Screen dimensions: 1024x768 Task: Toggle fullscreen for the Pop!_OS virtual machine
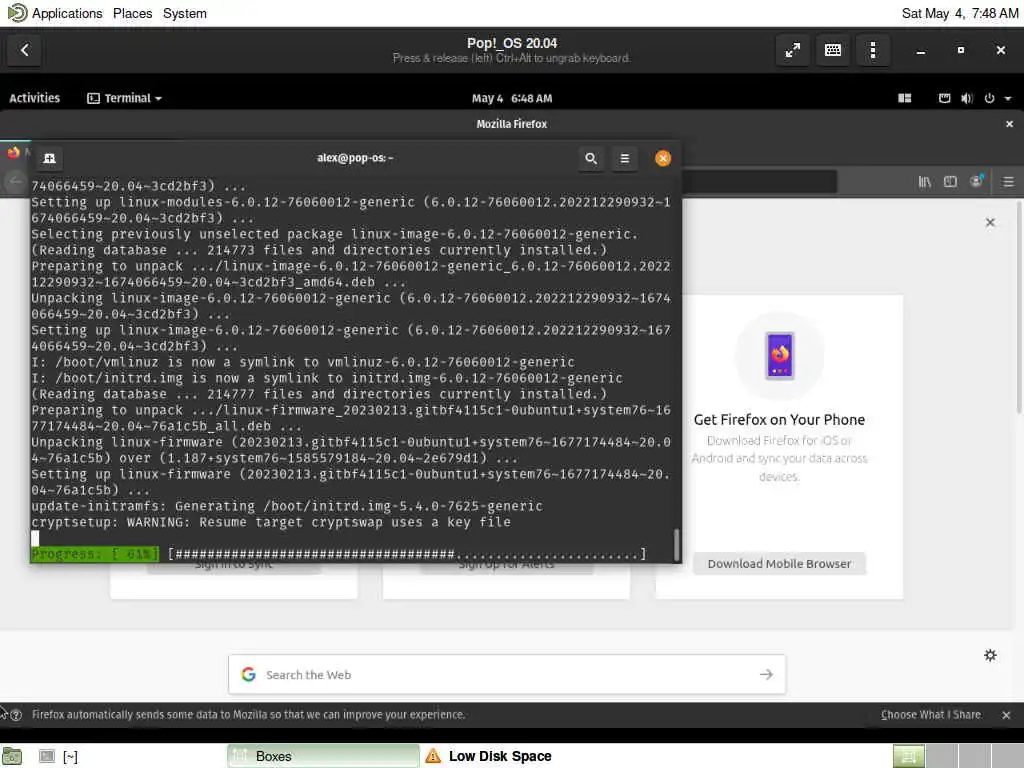coord(793,50)
